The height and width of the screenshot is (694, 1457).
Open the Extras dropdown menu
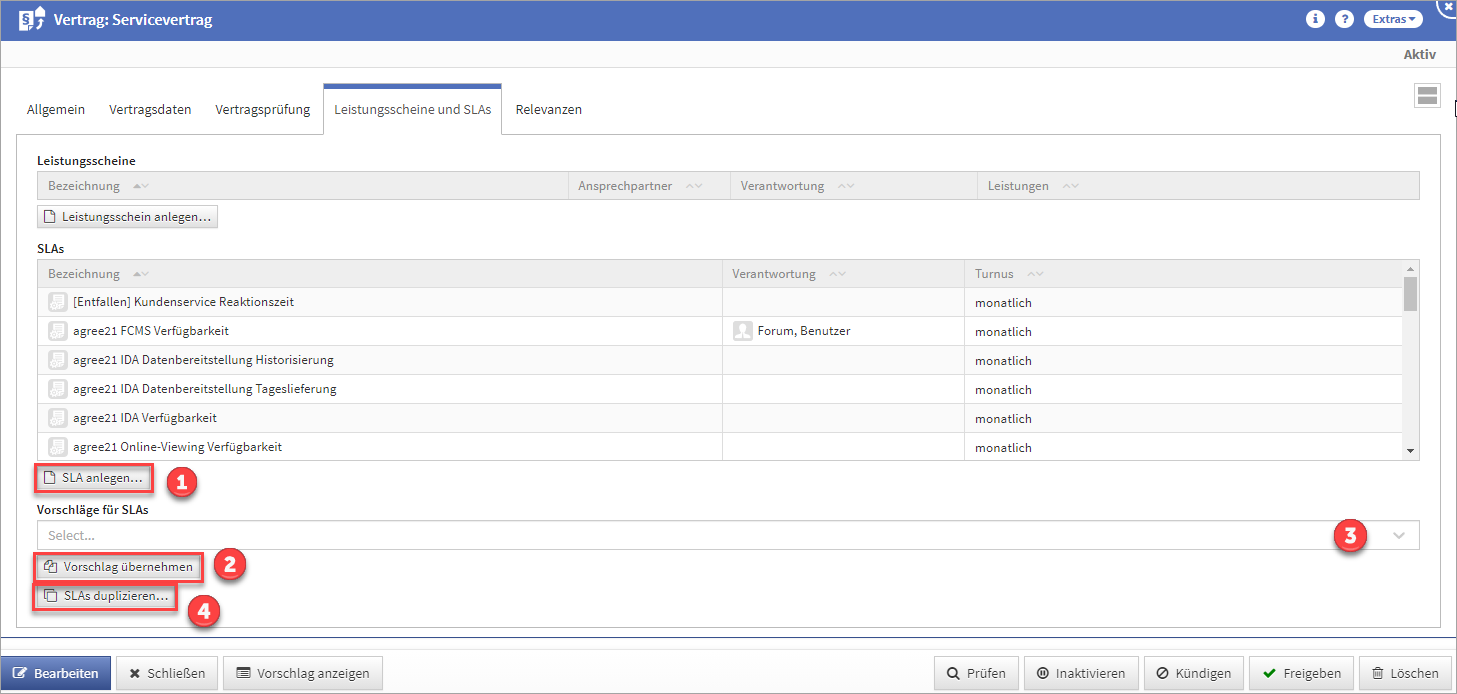click(1392, 19)
